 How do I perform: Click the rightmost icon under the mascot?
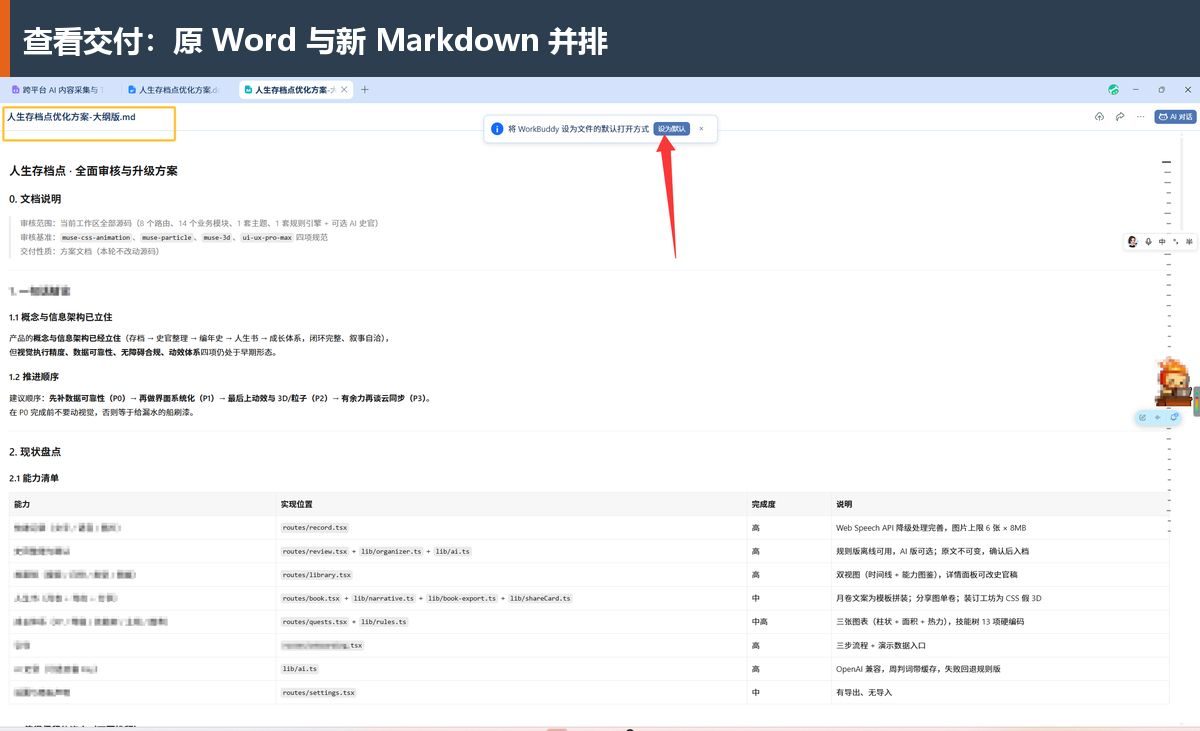click(1174, 417)
